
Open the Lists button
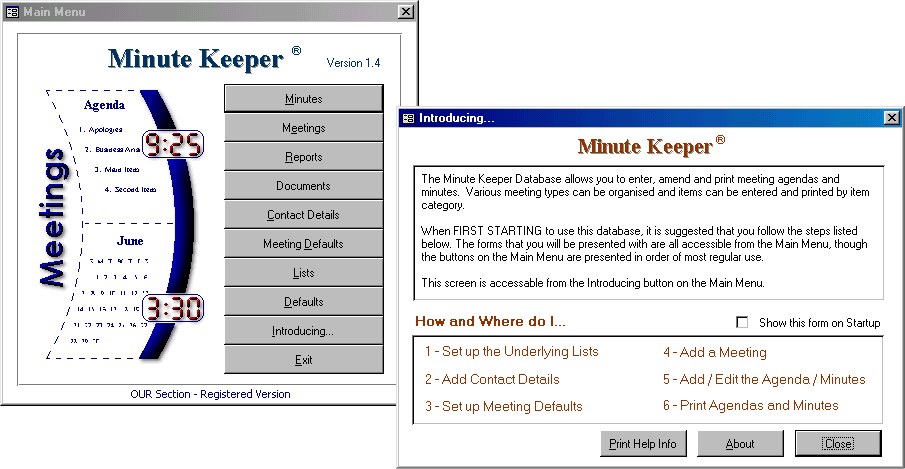pyautogui.click(x=303, y=273)
